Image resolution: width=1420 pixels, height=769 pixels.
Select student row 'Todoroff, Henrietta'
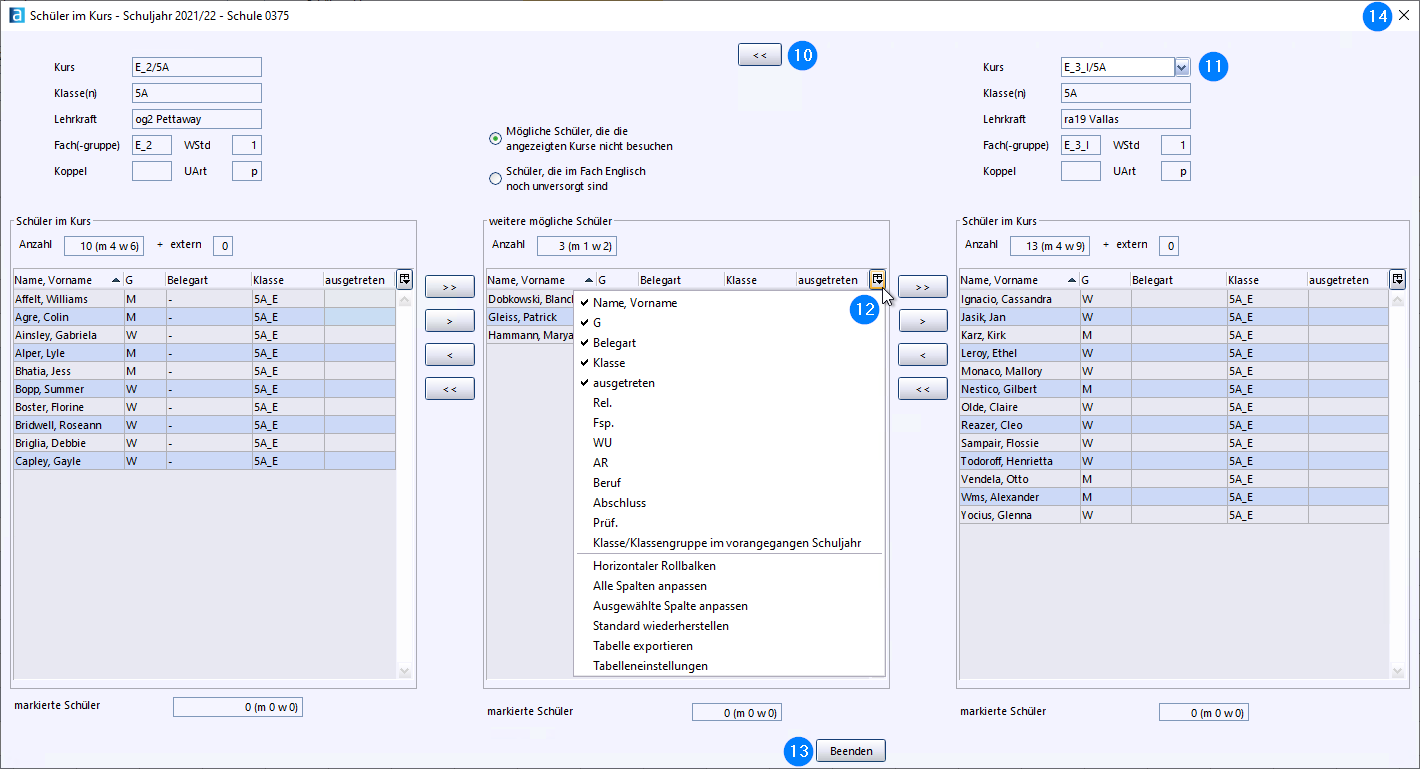coord(1174,461)
